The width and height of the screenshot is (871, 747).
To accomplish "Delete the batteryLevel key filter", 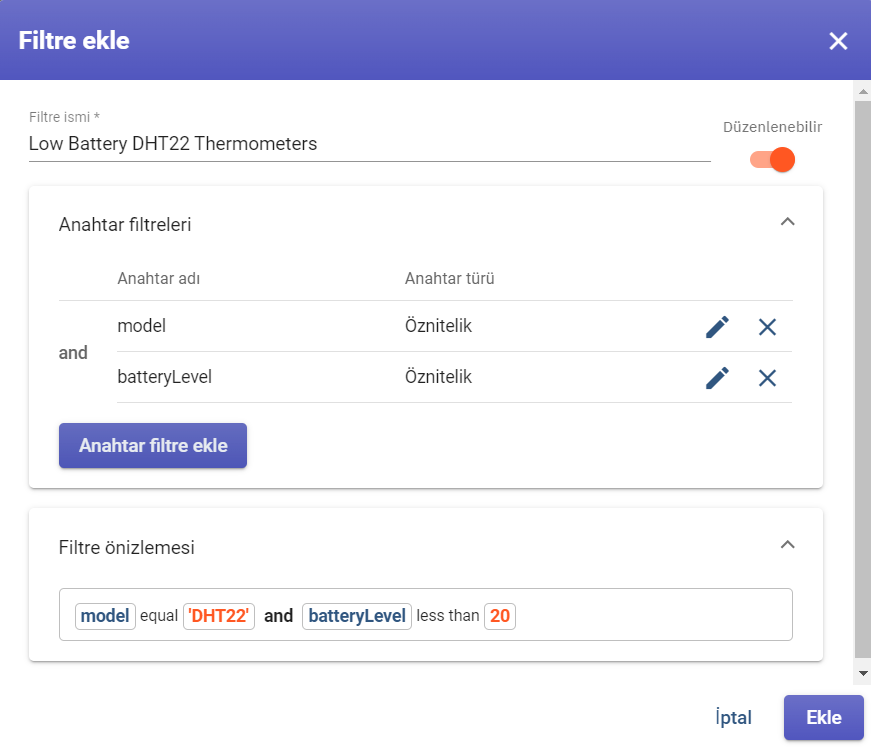I will [767, 378].
